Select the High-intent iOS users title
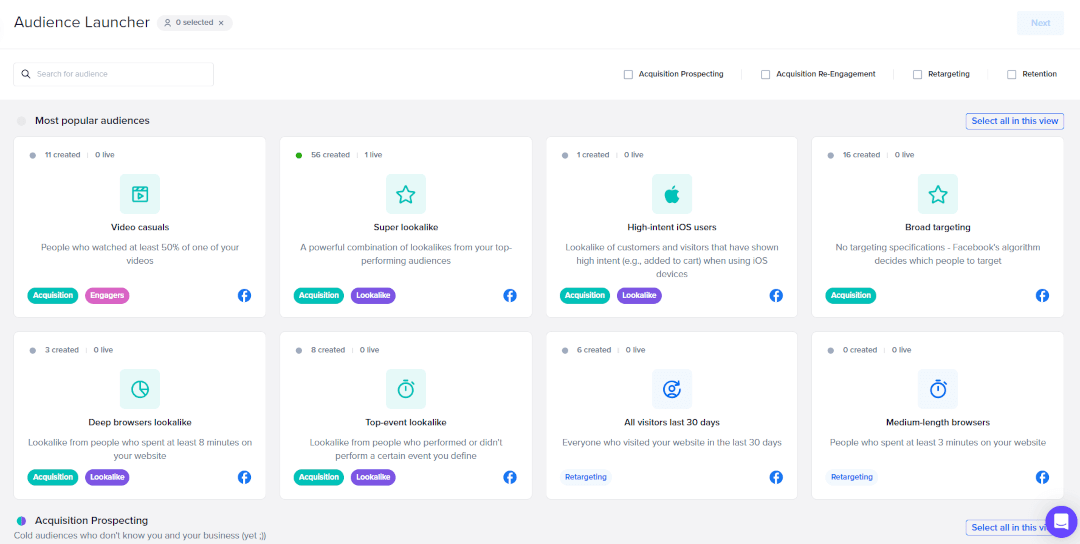1080x544 pixels. pyautogui.click(x=672, y=227)
